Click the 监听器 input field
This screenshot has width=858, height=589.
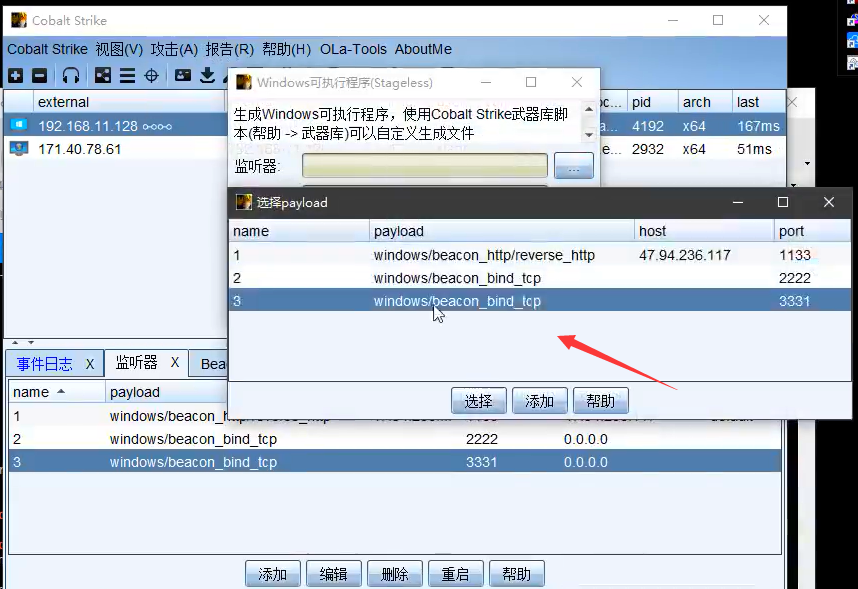[424, 166]
